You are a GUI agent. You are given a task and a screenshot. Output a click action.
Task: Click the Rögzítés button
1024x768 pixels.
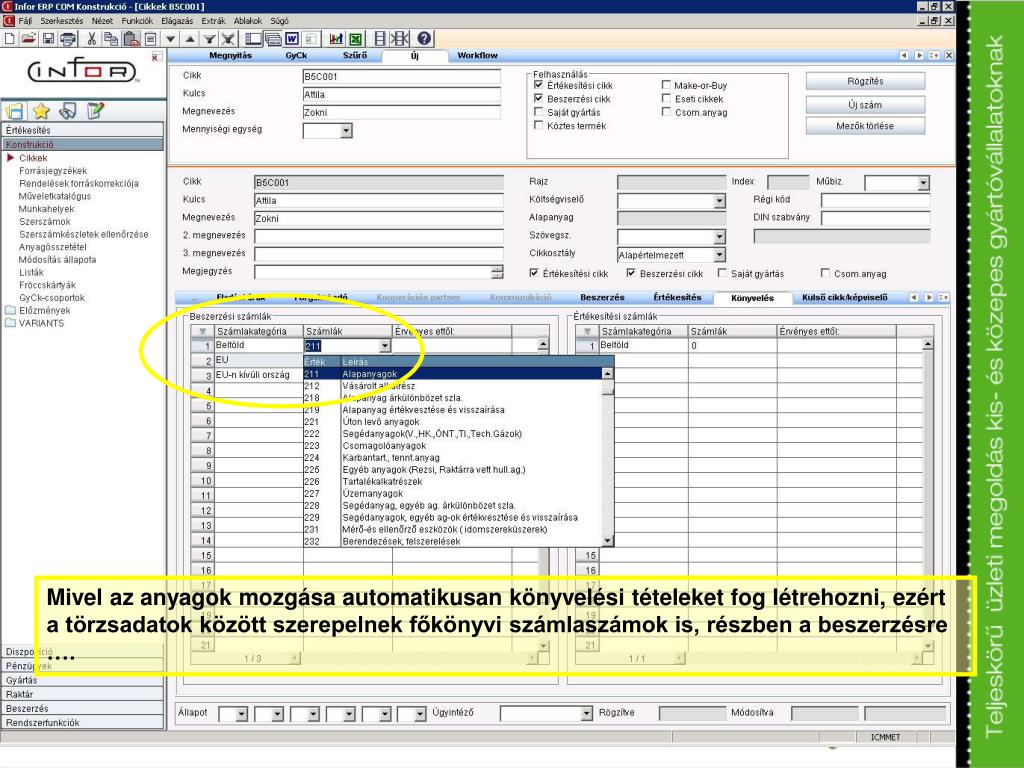pyautogui.click(x=865, y=81)
